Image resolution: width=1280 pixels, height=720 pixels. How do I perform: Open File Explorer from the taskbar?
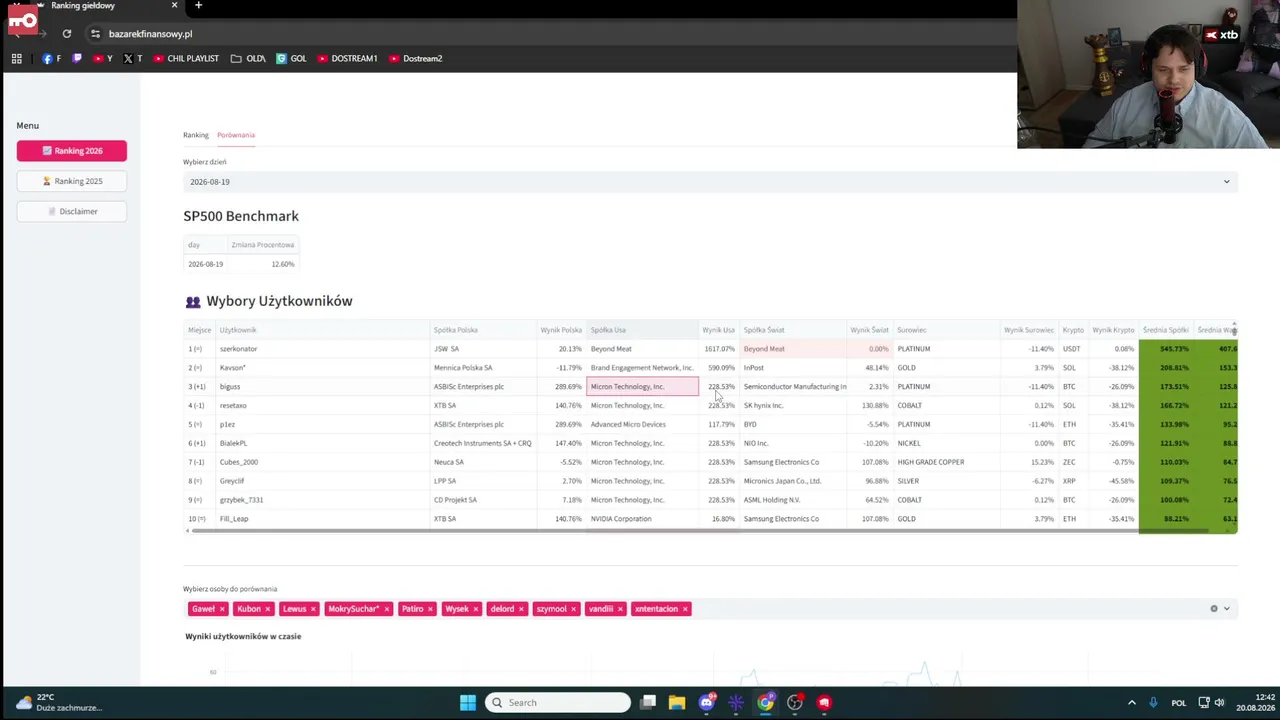point(677,702)
